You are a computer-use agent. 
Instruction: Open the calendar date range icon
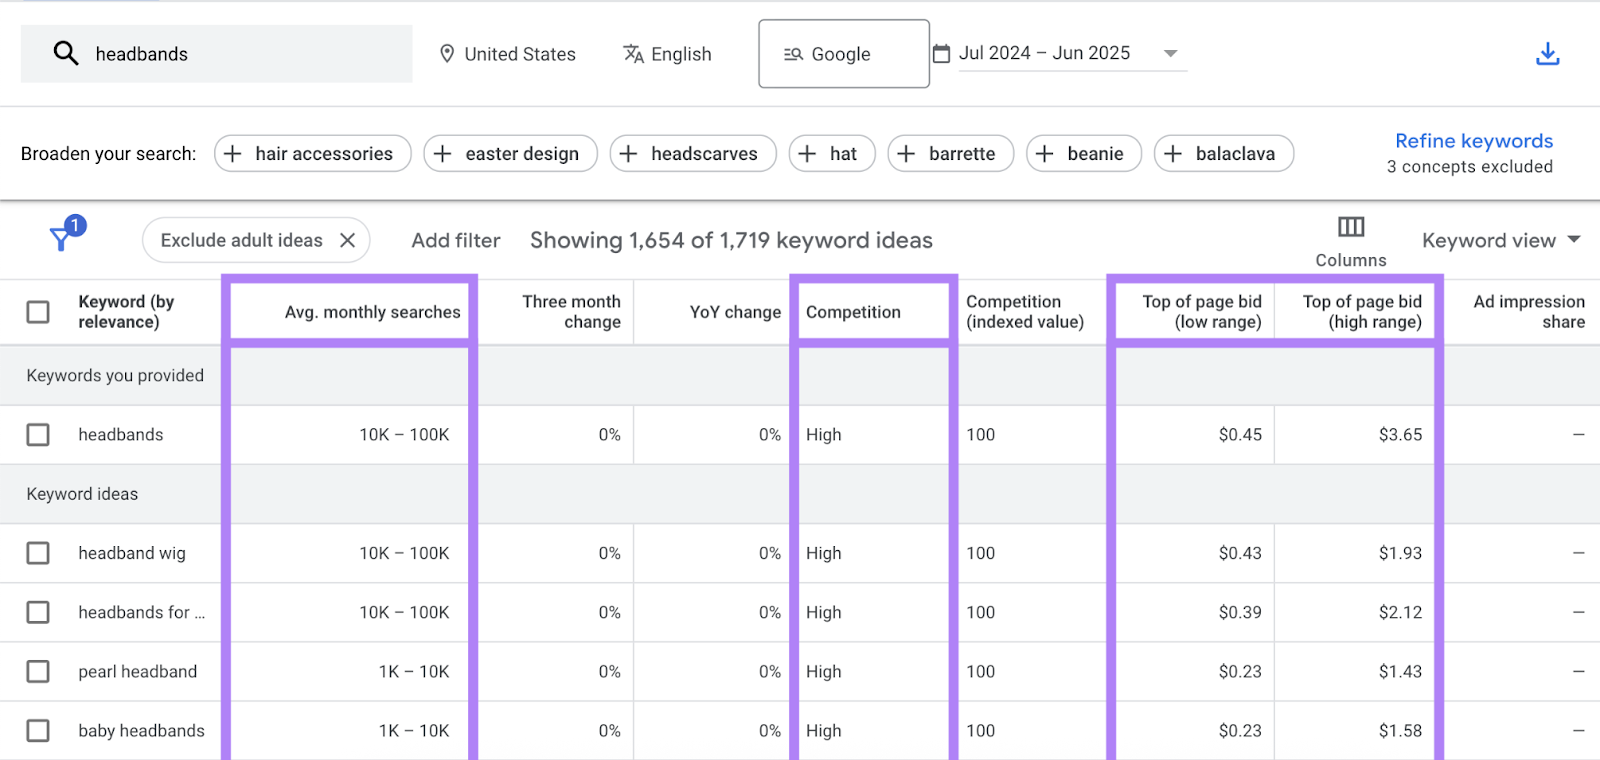941,54
